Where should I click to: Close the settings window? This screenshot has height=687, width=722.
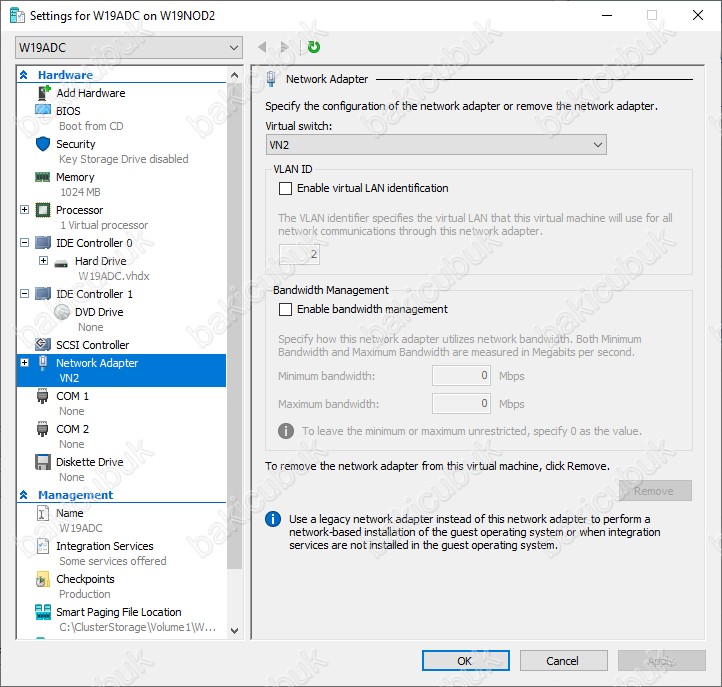pos(698,15)
